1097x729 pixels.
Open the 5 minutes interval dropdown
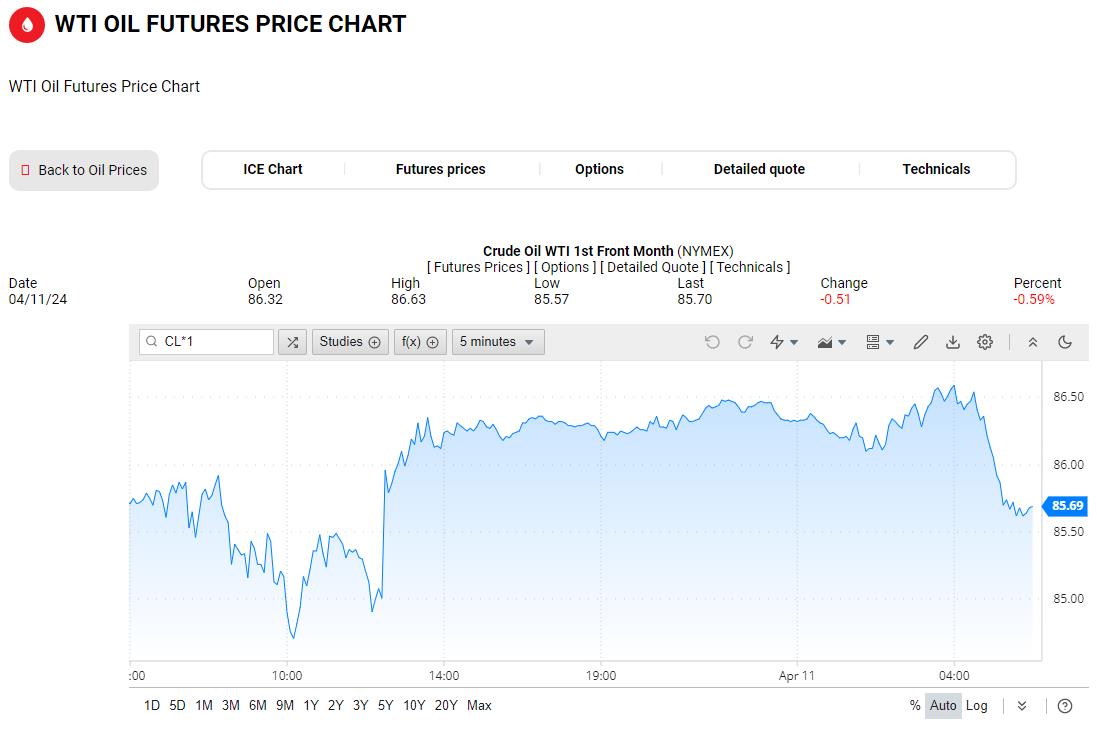(498, 342)
